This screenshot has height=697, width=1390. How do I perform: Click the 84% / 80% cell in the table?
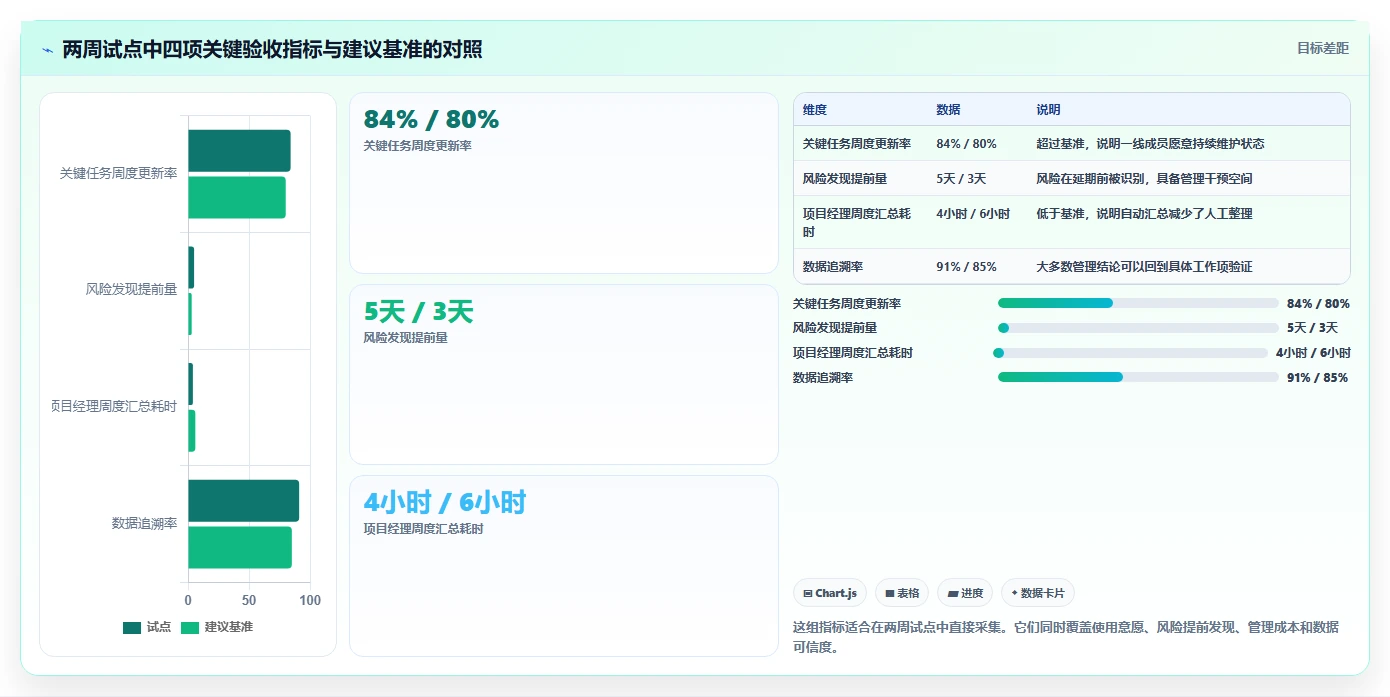pyautogui.click(x=966, y=144)
